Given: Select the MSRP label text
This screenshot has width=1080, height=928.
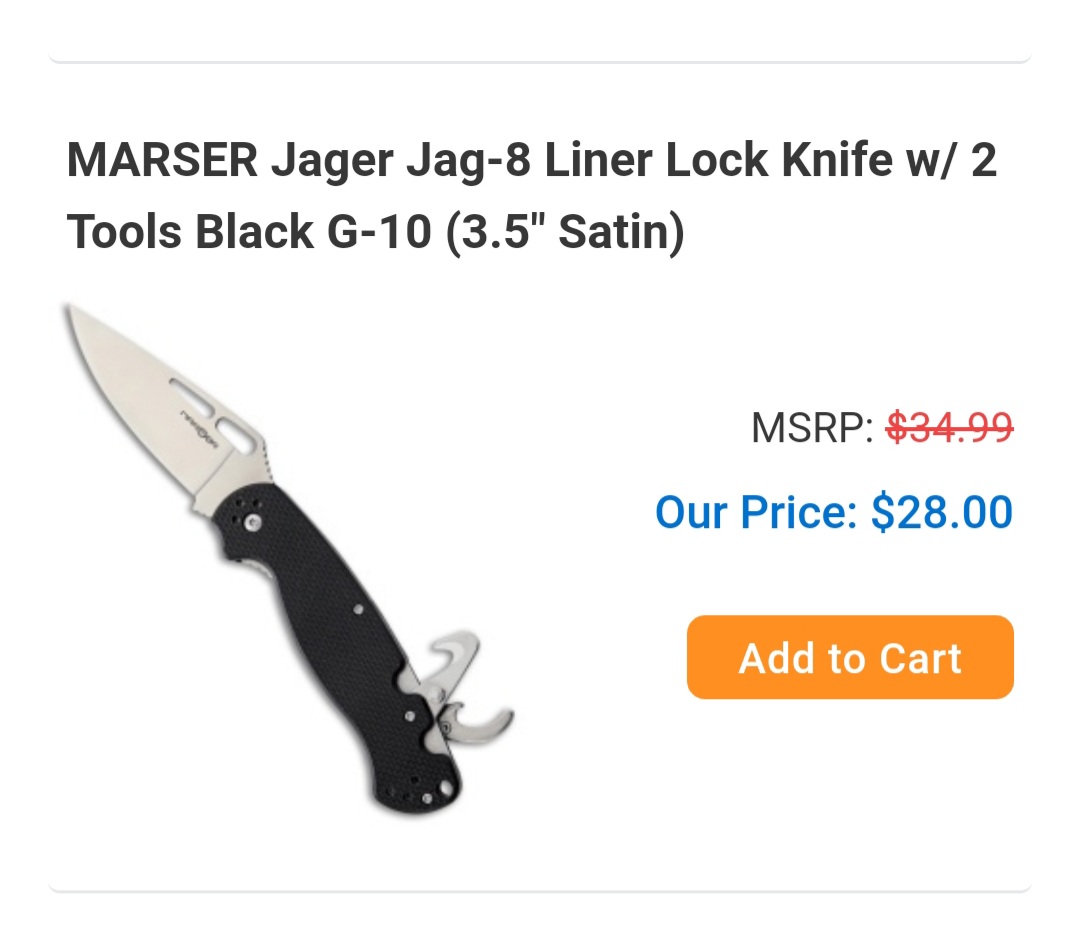Looking at the screenshot, I should [812, 428].
